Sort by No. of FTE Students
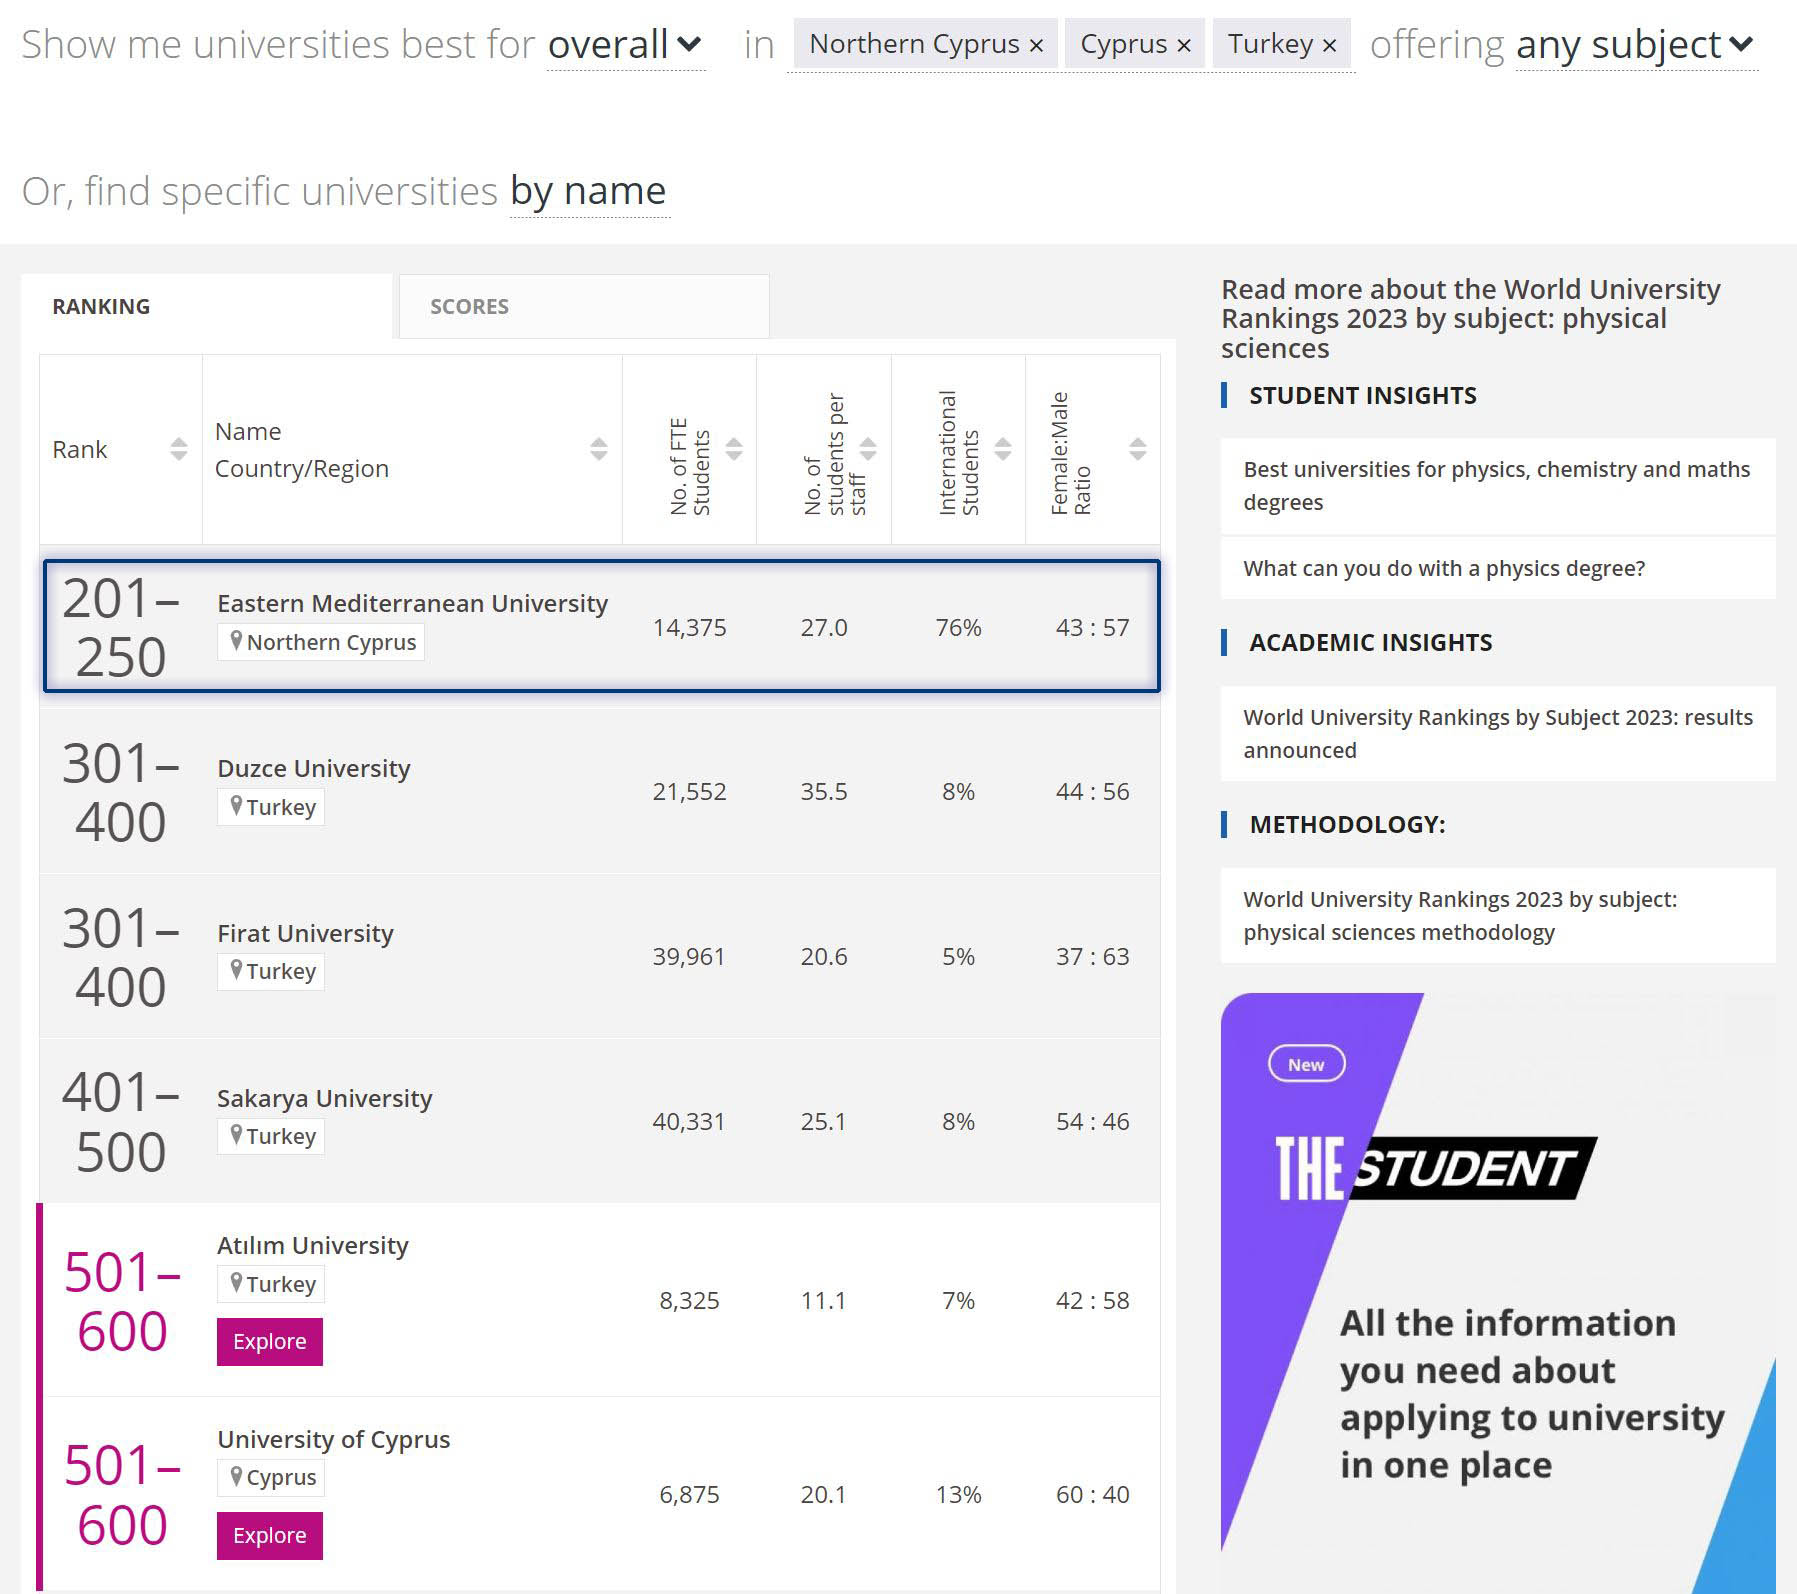1797x1594 pixels. click(733, 449)
